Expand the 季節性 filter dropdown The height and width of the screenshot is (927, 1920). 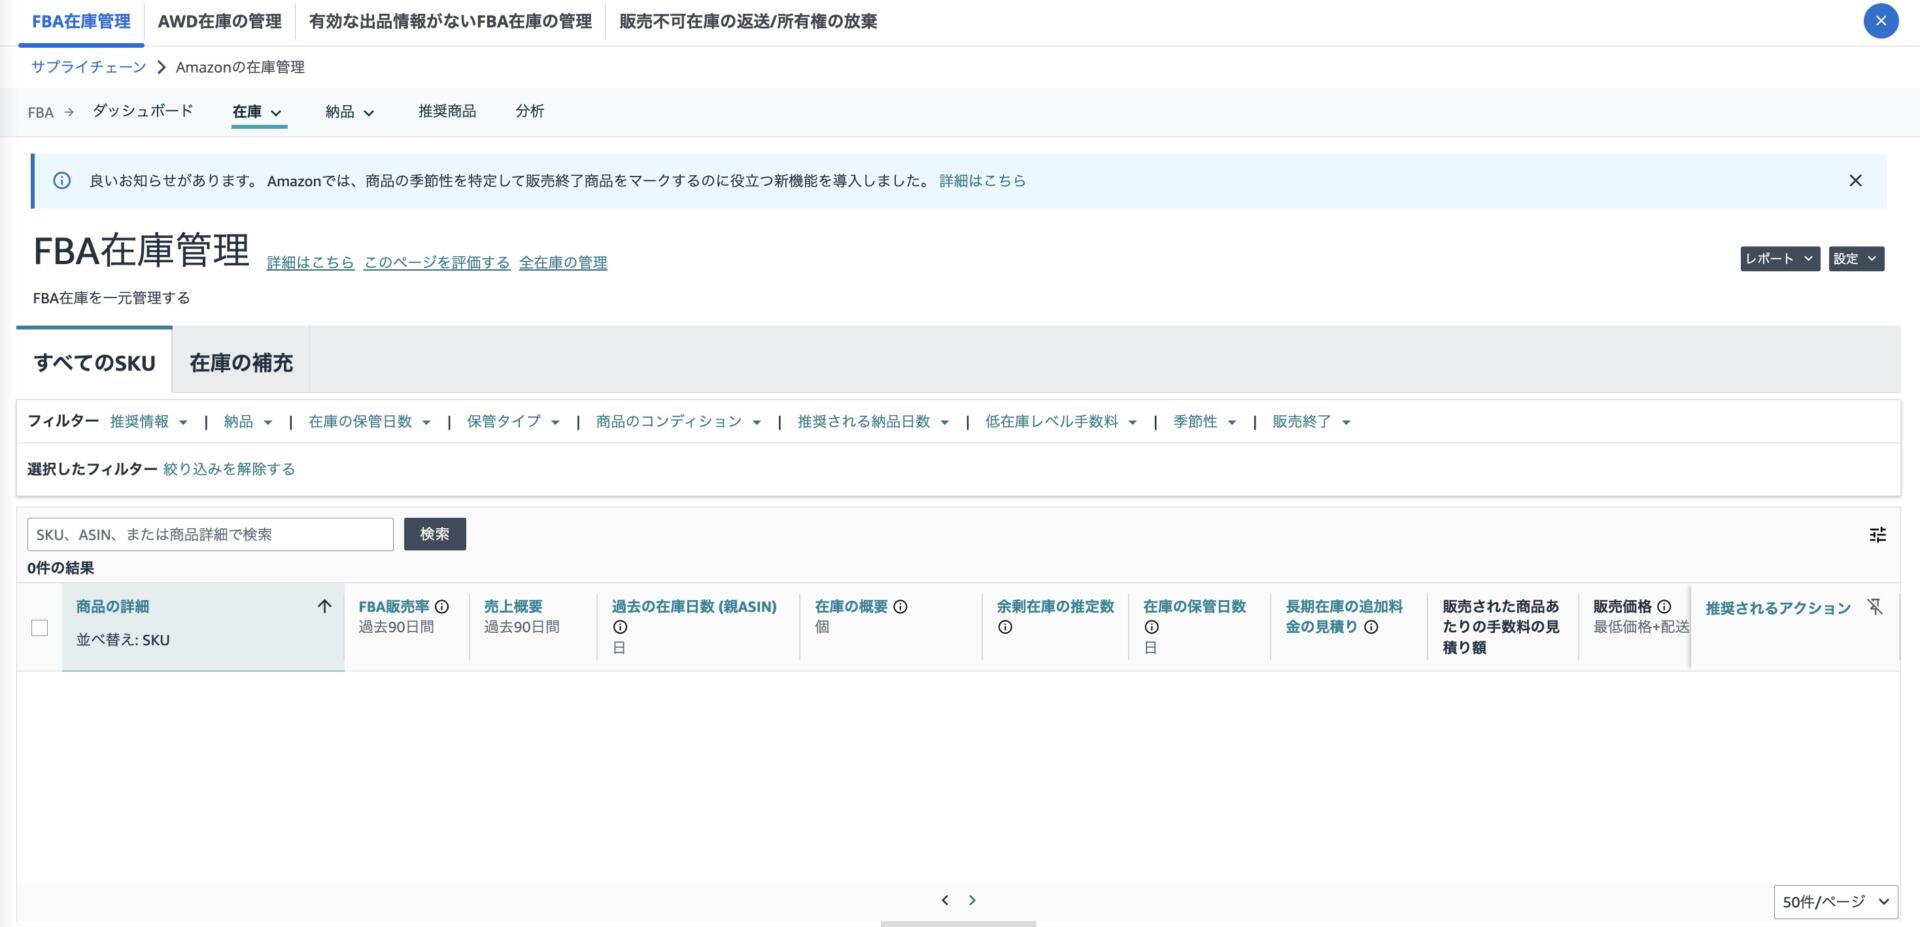(1204, 422)
